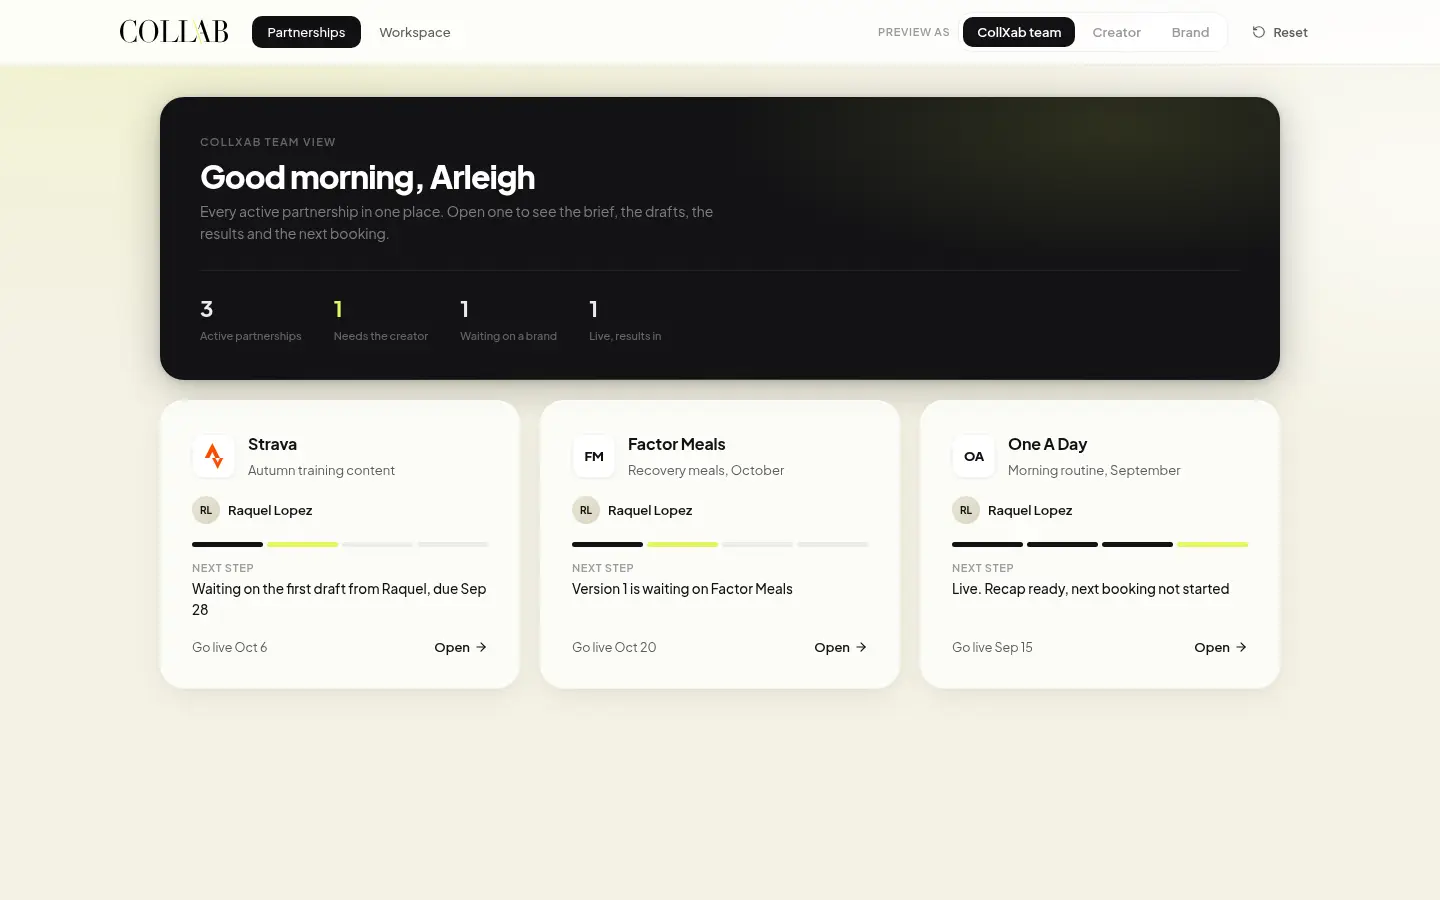Viewport: 1440px width, 900px height.
Task: Click the Factor Meals card progress bar
Action: (720, 544)
